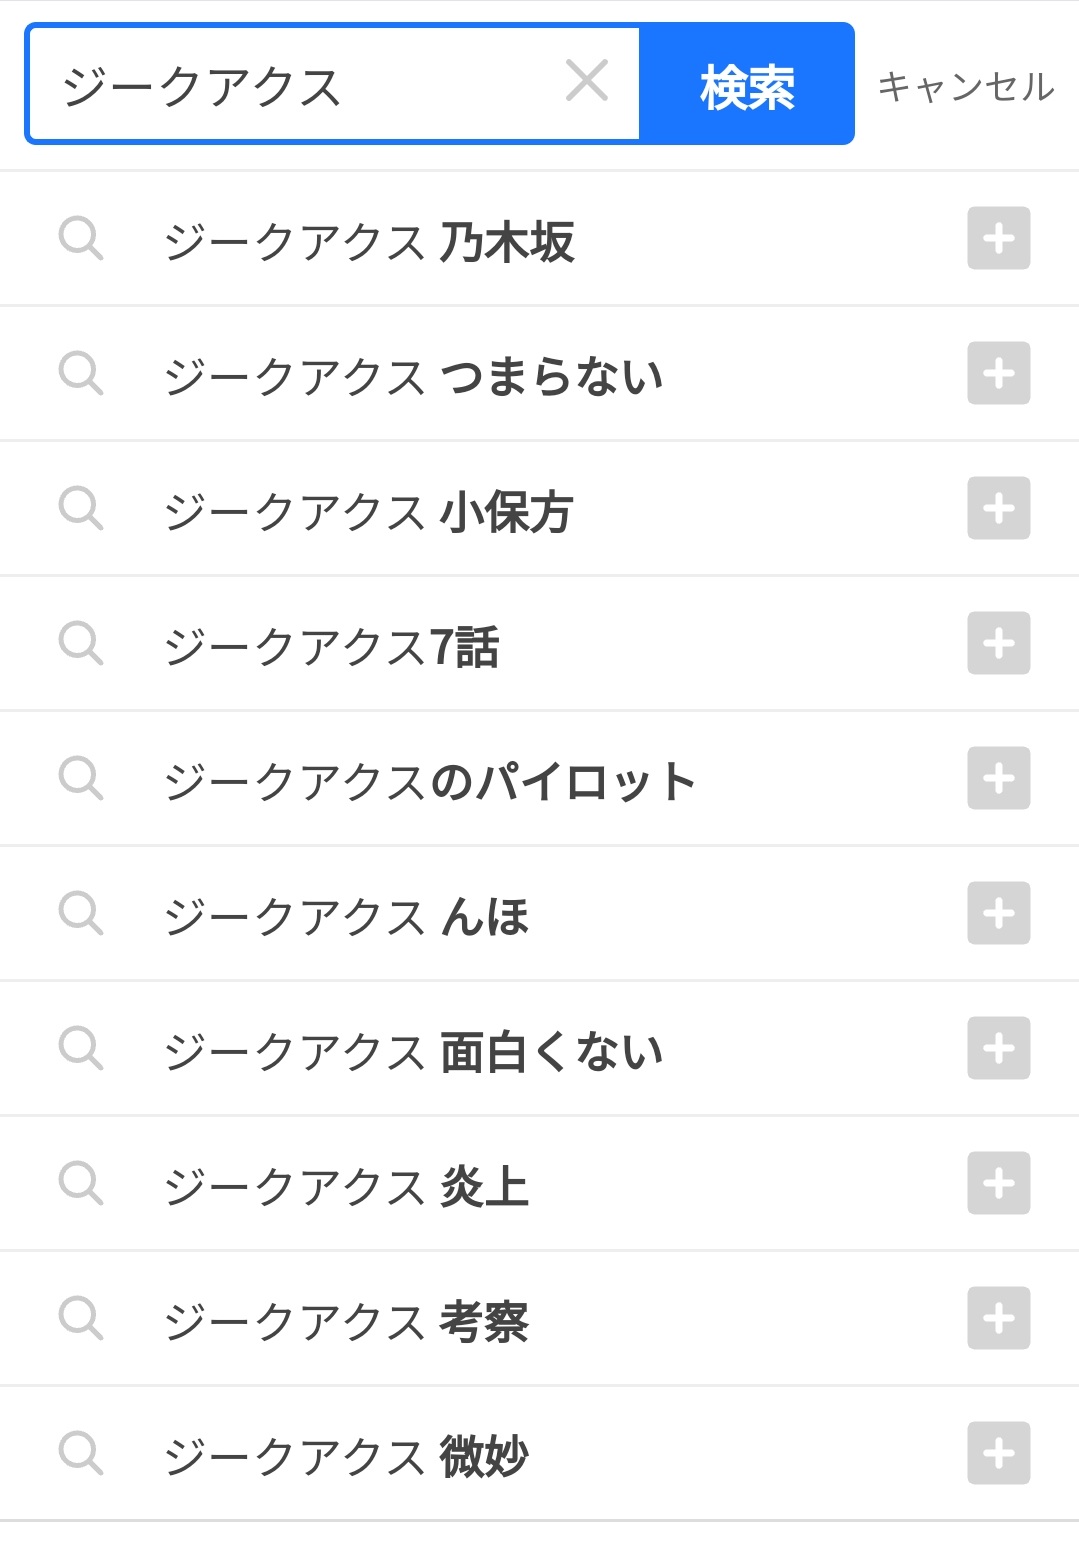Clear the search field with X icon
The height and width of the screenshot is (1559, 1079).
coord(587,81)
